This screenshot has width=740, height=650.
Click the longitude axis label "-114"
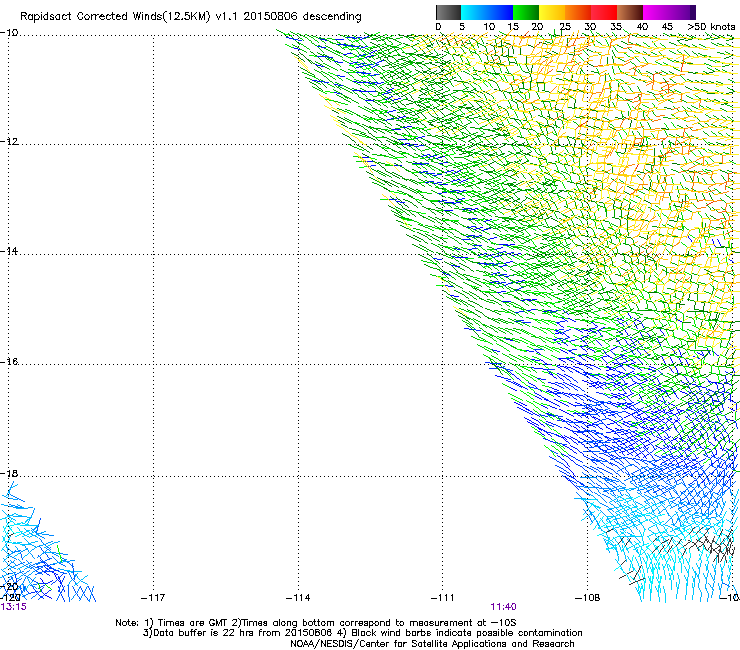(298, 598)
